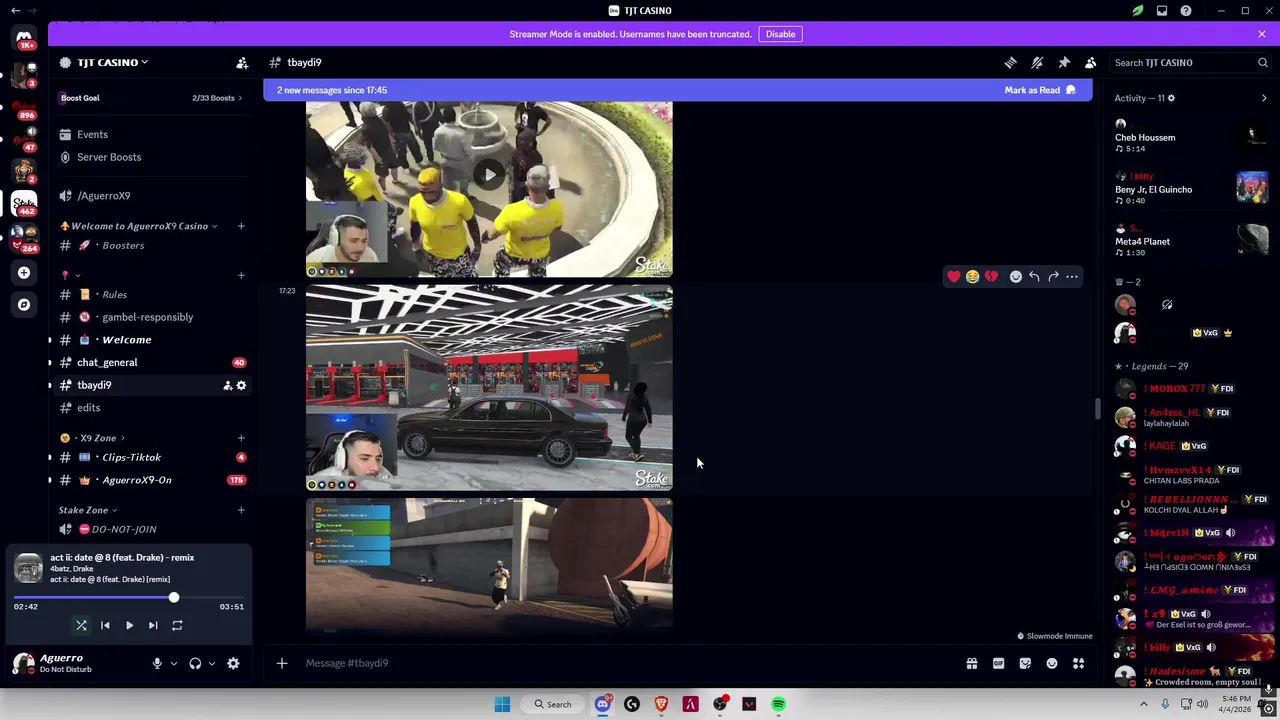Forward the hovered message

coord(1053,276)
